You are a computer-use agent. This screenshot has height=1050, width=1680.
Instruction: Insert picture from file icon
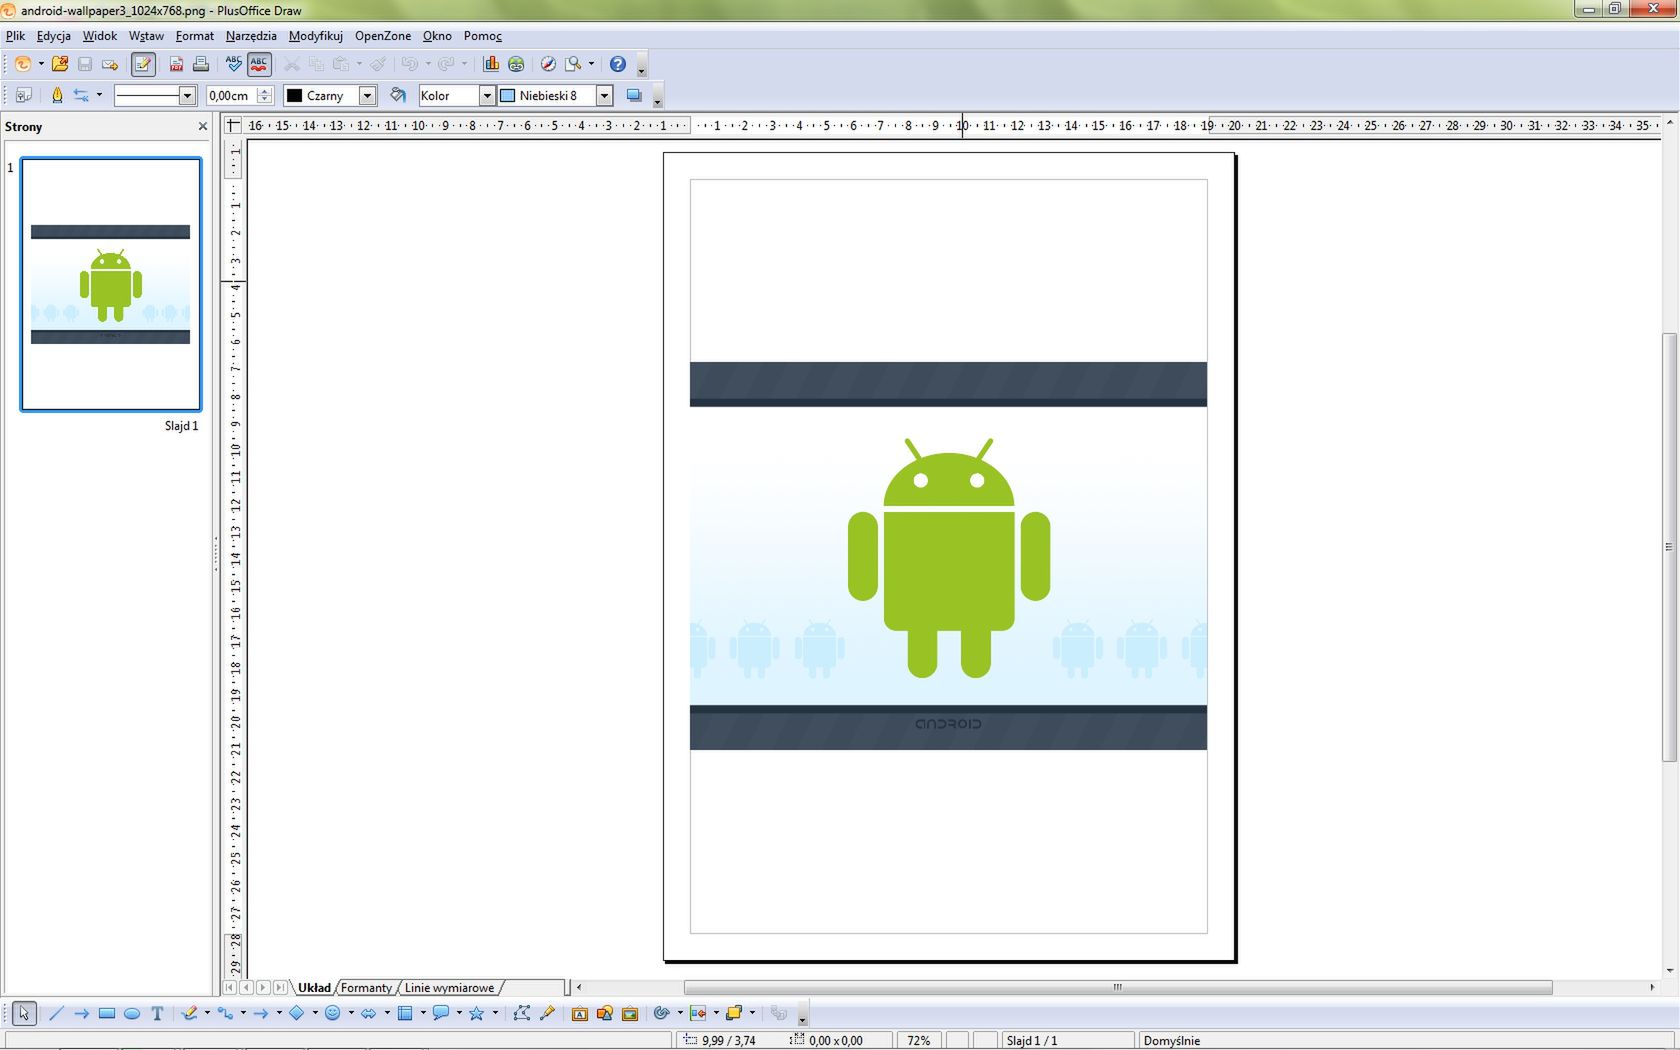(x=605, y=1013)
